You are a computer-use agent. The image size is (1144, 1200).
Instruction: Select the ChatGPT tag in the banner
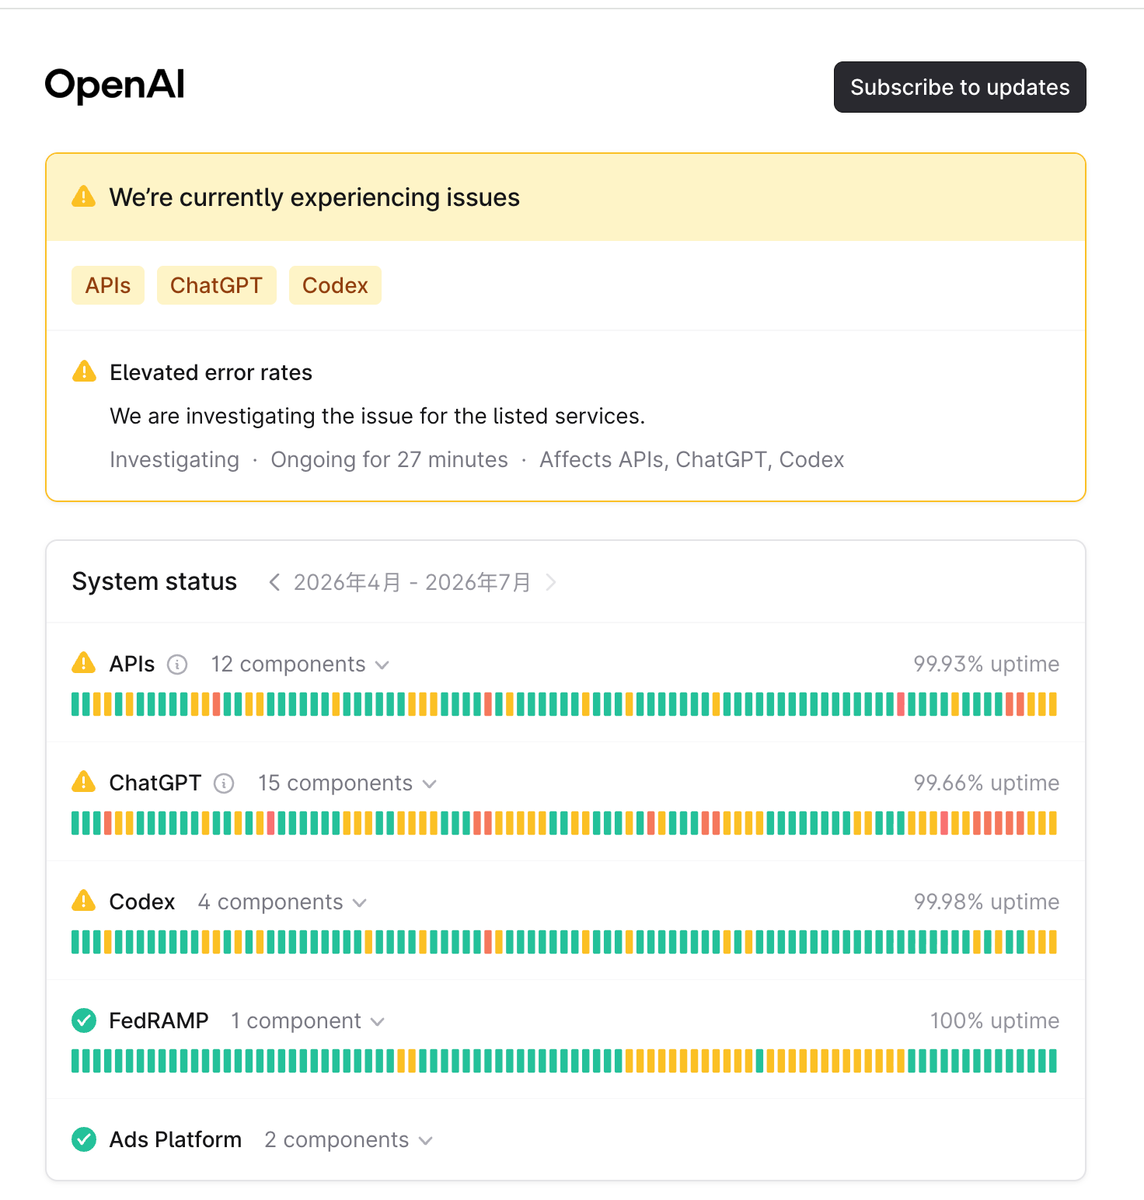pos(216,286)
